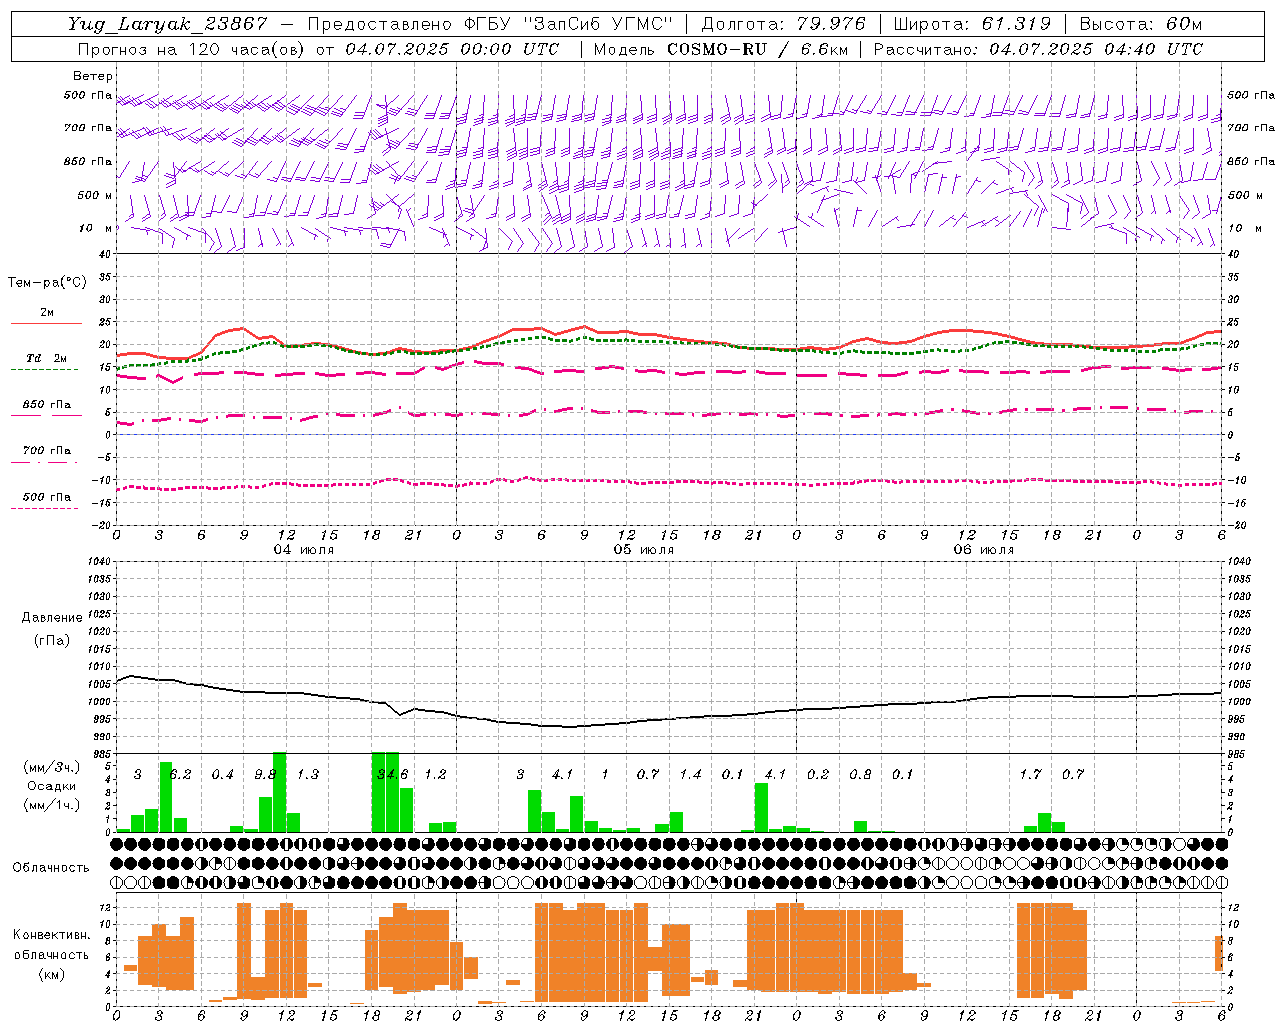This screenshot has width=1280, height=1024.
Task: Select the 0.4 precipitation total
Action: click(x=222, y=775)
